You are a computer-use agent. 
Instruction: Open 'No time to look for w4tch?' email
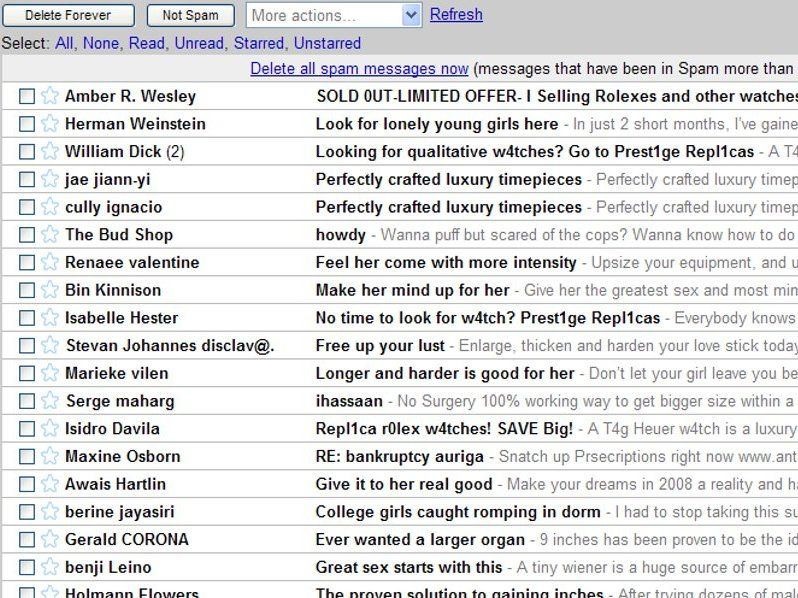[x=488, y=318]
